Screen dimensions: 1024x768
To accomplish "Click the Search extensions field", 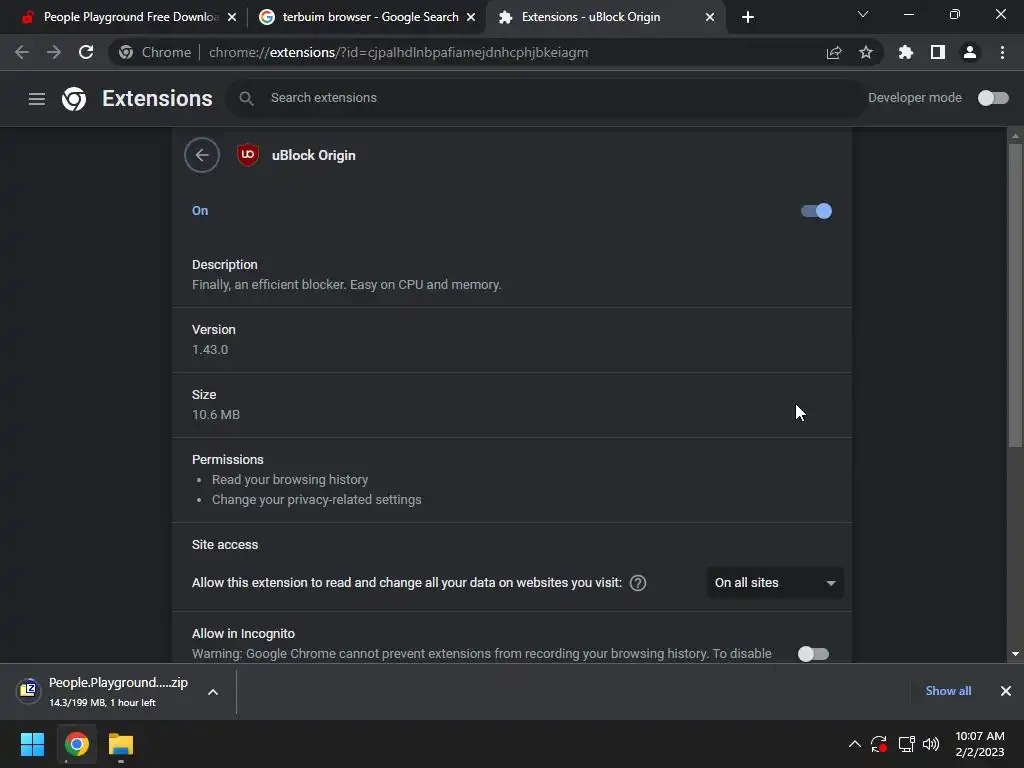I will [x=546, y=98].
